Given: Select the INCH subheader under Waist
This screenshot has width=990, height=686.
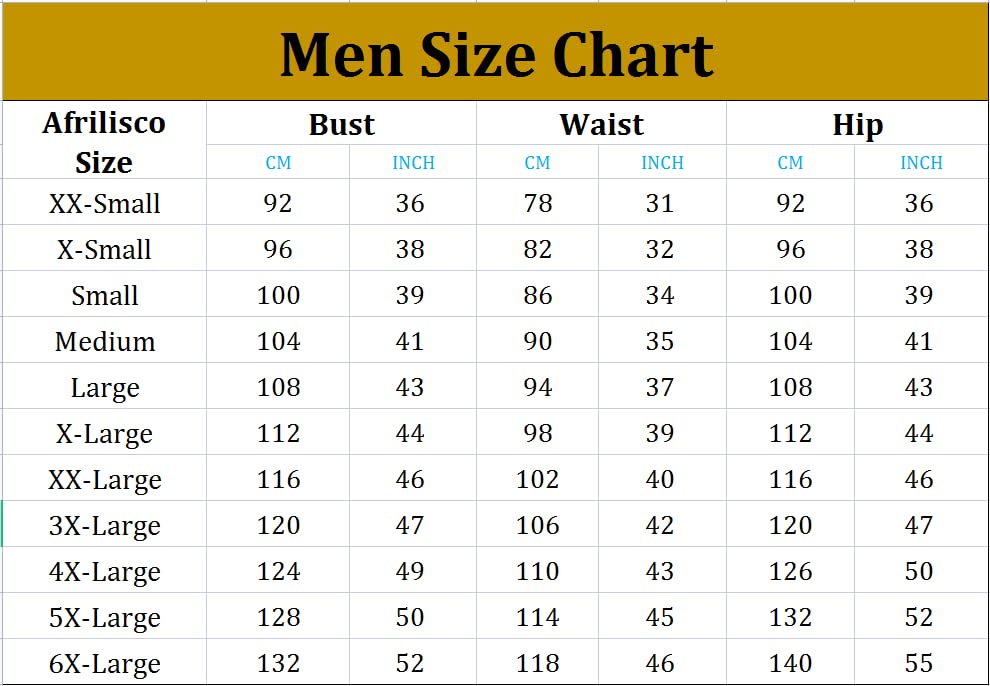Looking at the screenshot, I should pos(662,163).
